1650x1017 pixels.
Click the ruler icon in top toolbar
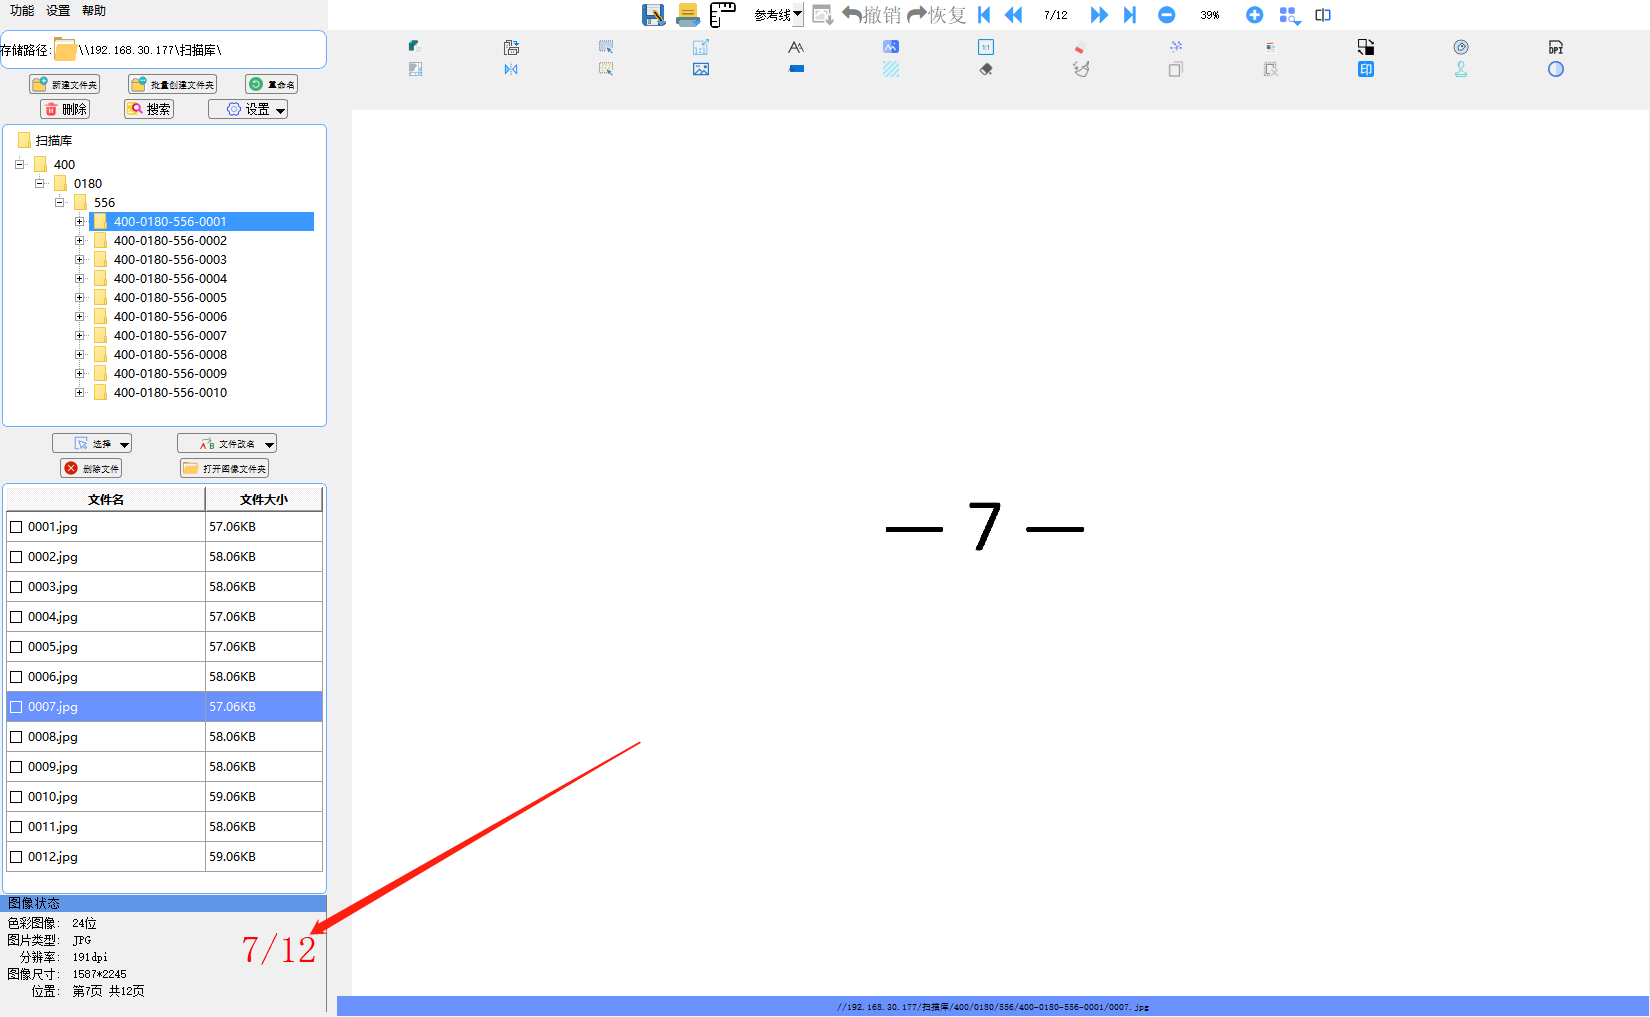point(722,15)
